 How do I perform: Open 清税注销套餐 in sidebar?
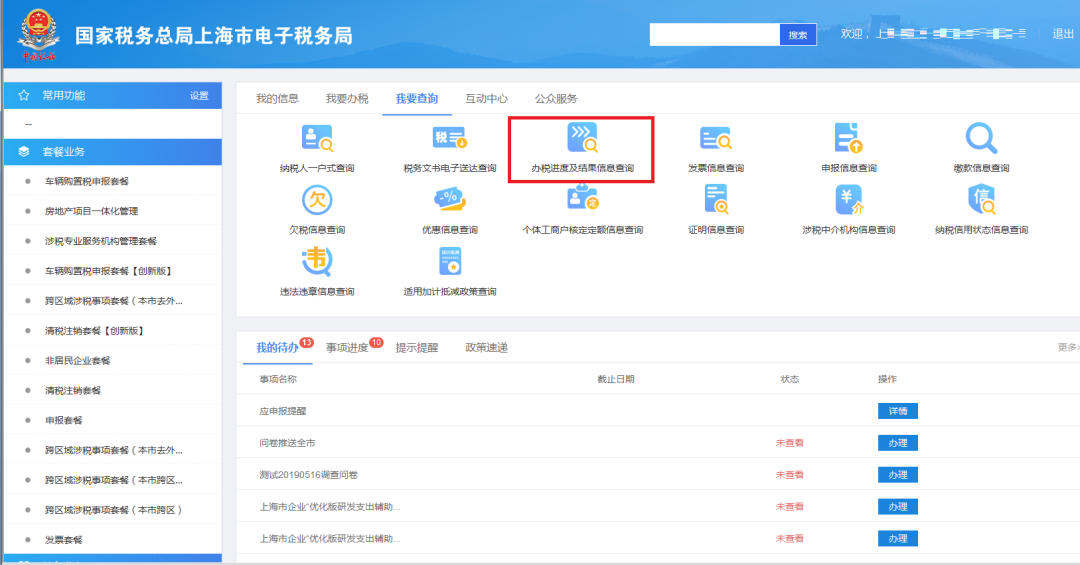click(72, 391)
